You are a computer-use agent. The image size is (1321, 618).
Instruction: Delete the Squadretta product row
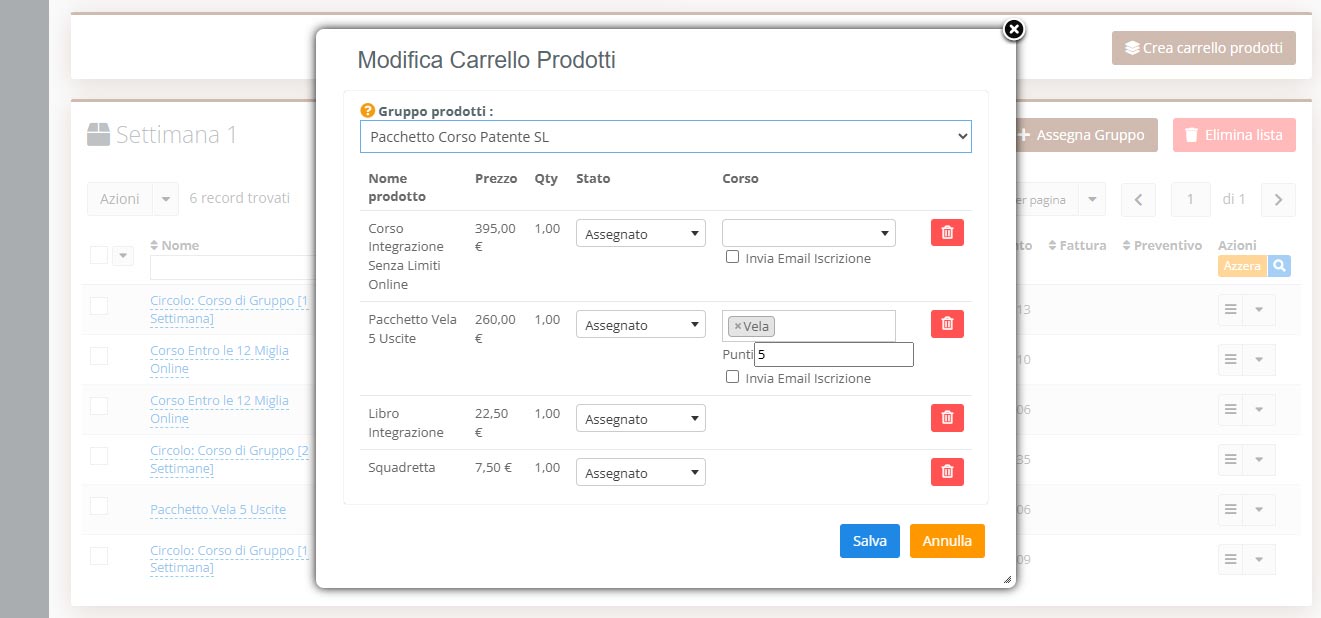947,472
